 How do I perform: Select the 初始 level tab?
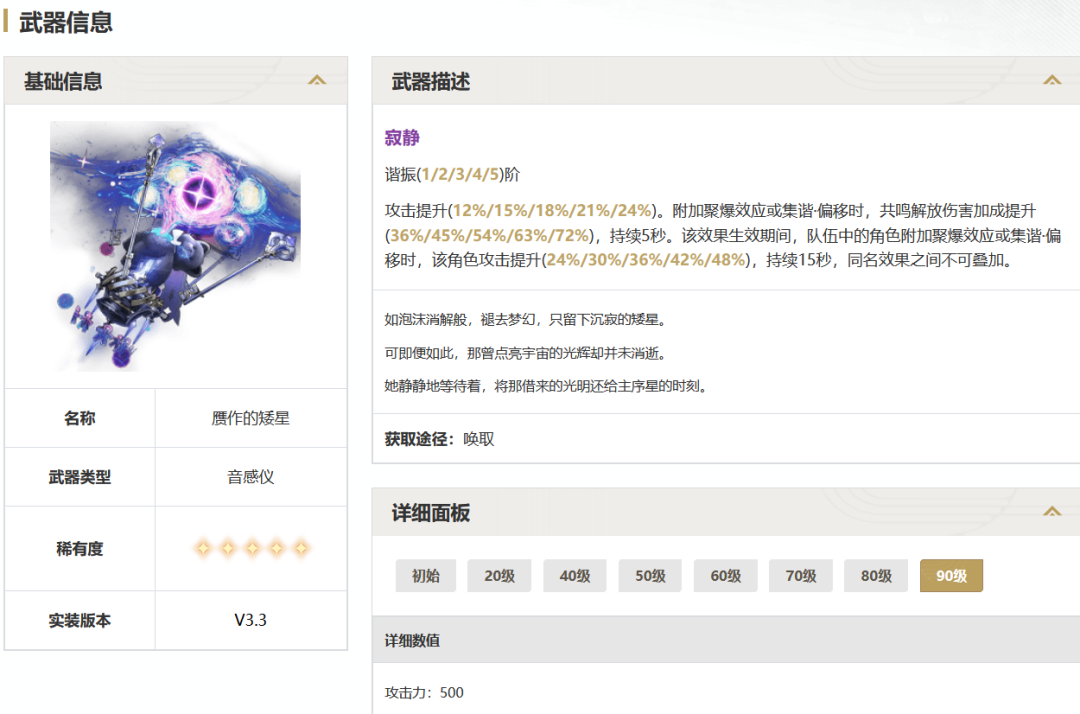tap(426, 576)
